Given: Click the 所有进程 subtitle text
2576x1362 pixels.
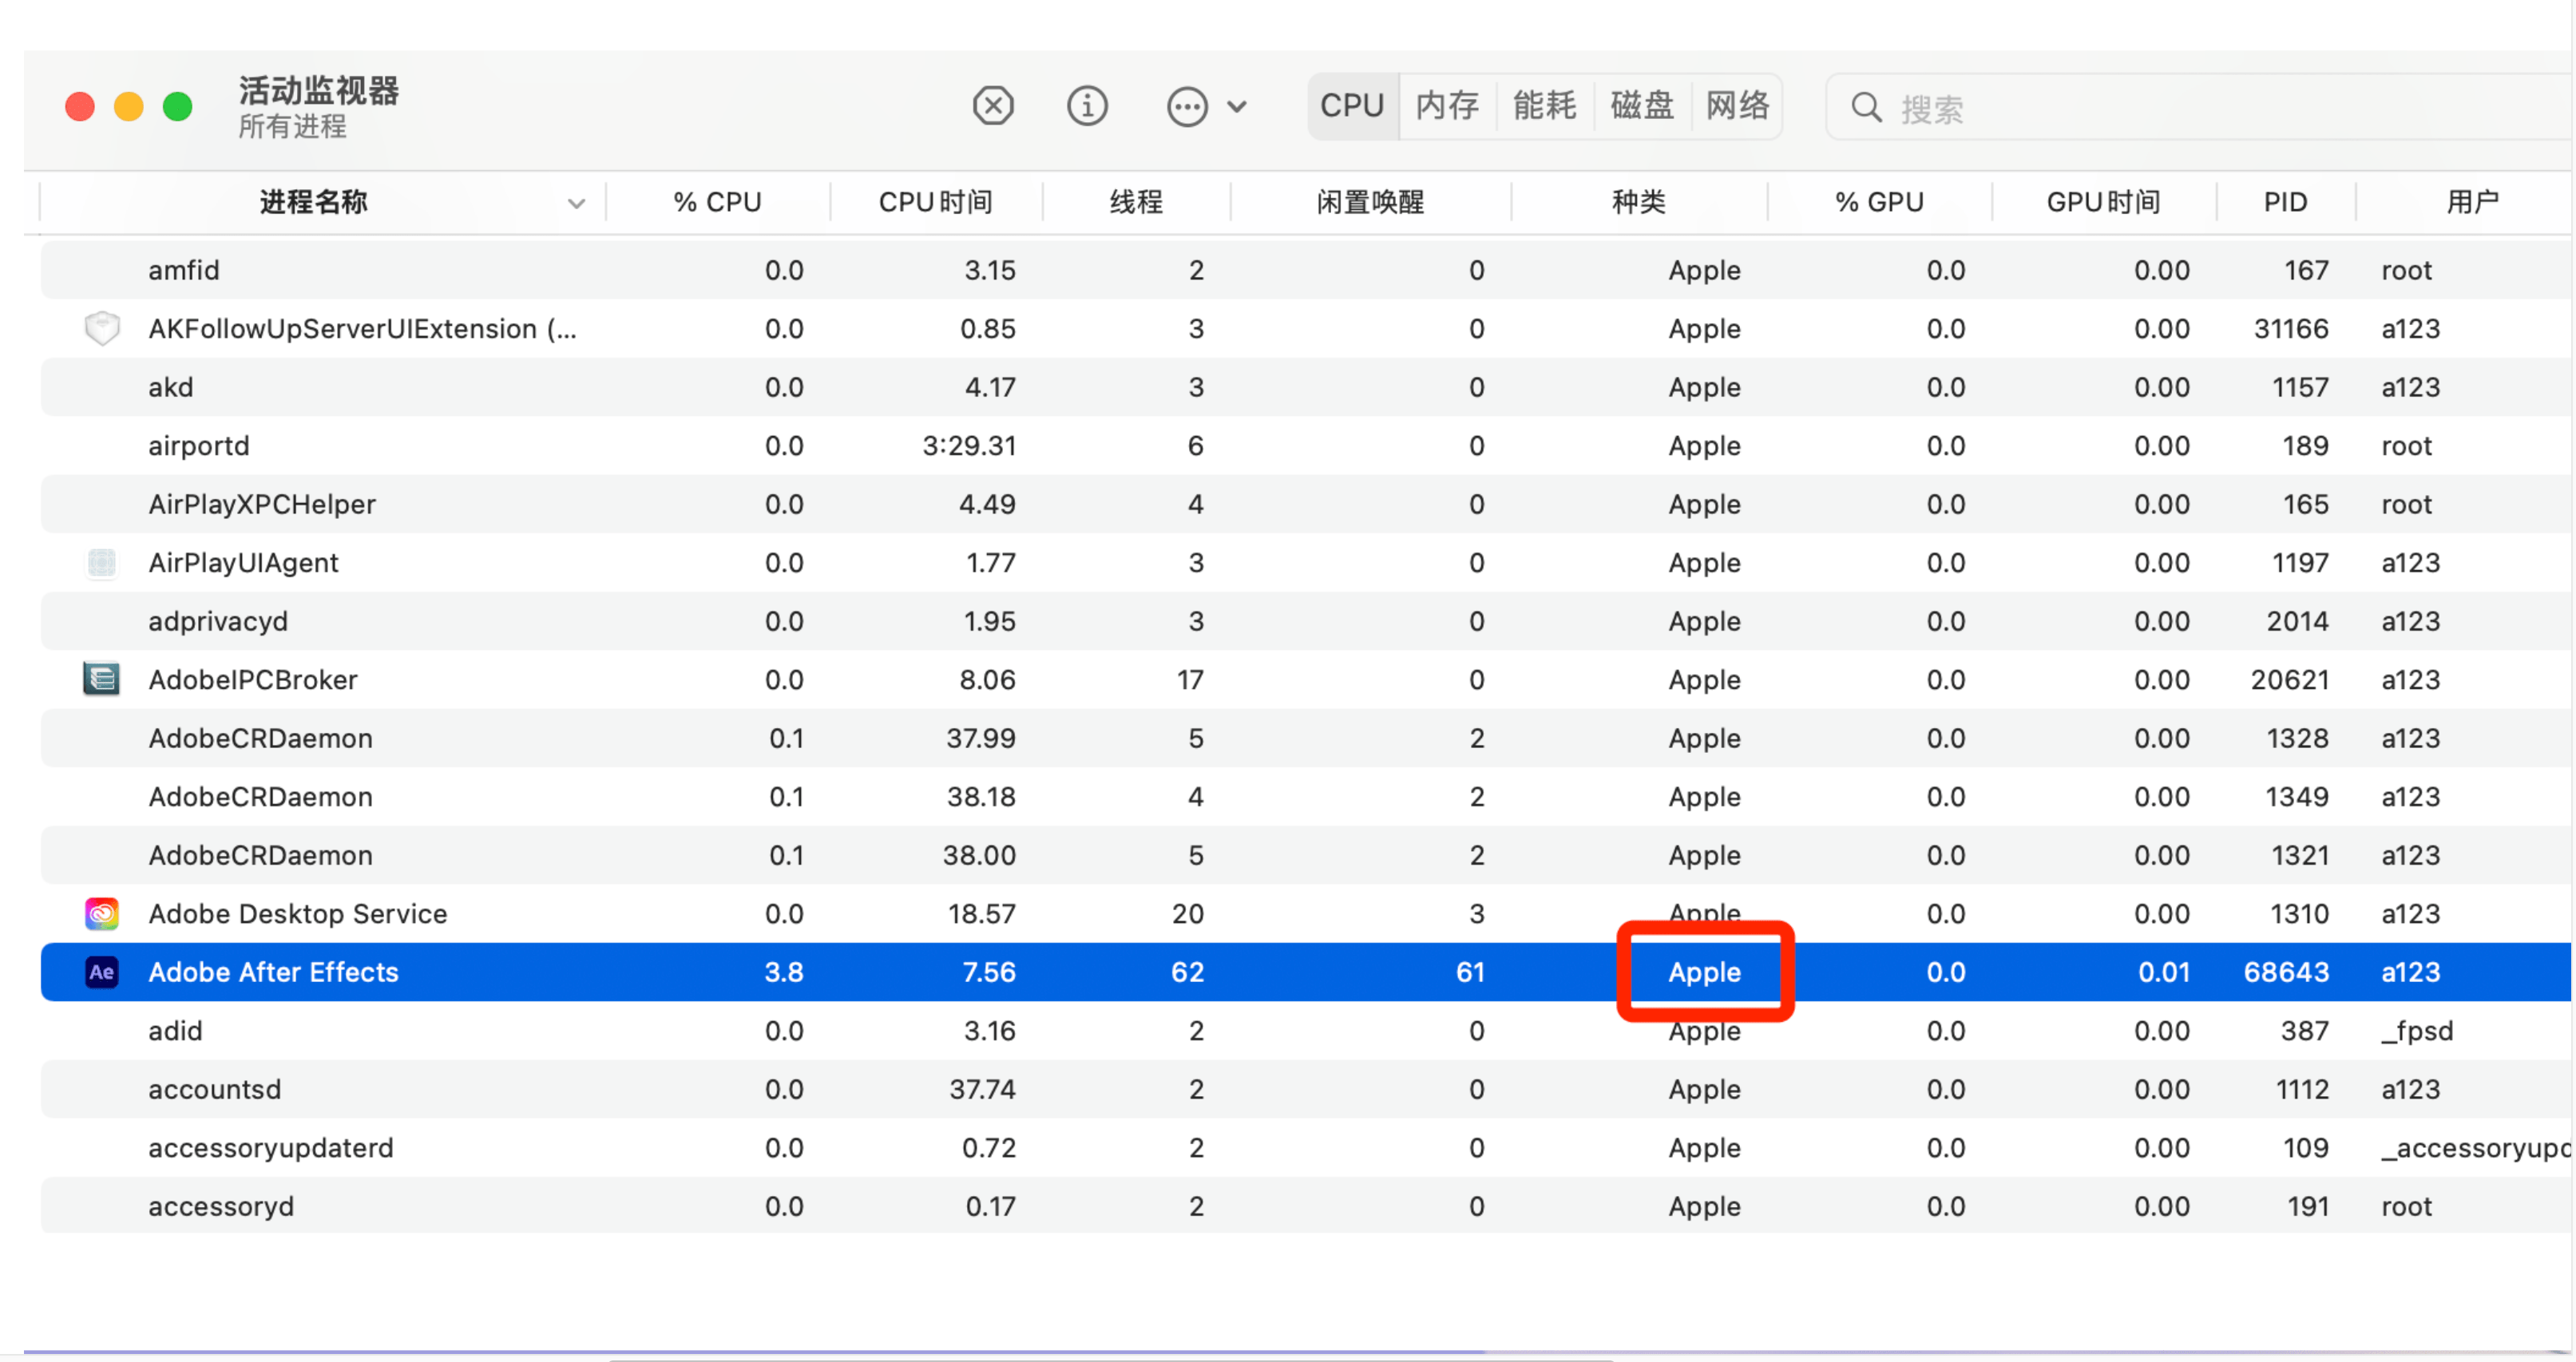Looking at the screenshot, I should coord(292,127).
